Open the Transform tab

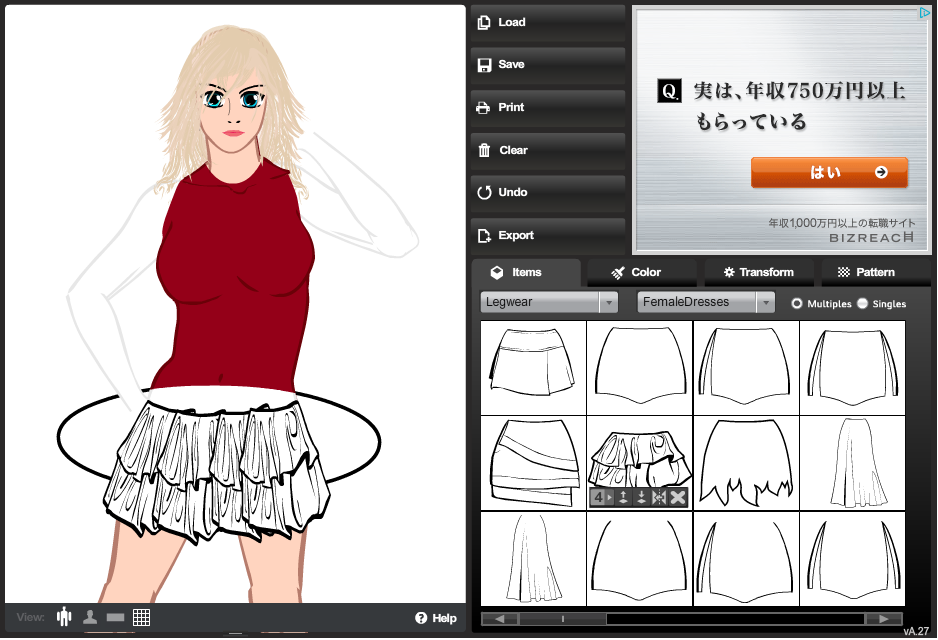(x=758, y=272)
